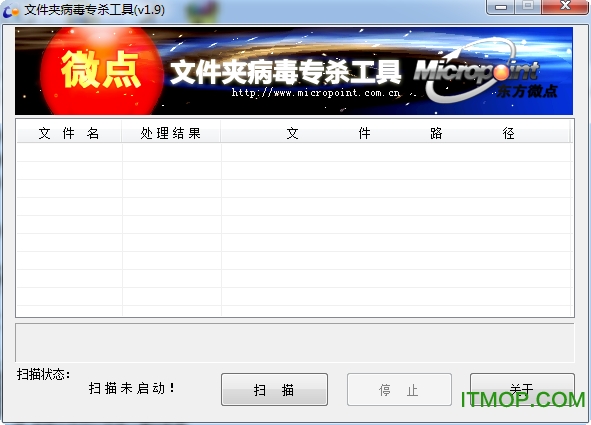Click the red 微点 logo ball
This screenshot has height=425, width=591.
click(101, 72)
